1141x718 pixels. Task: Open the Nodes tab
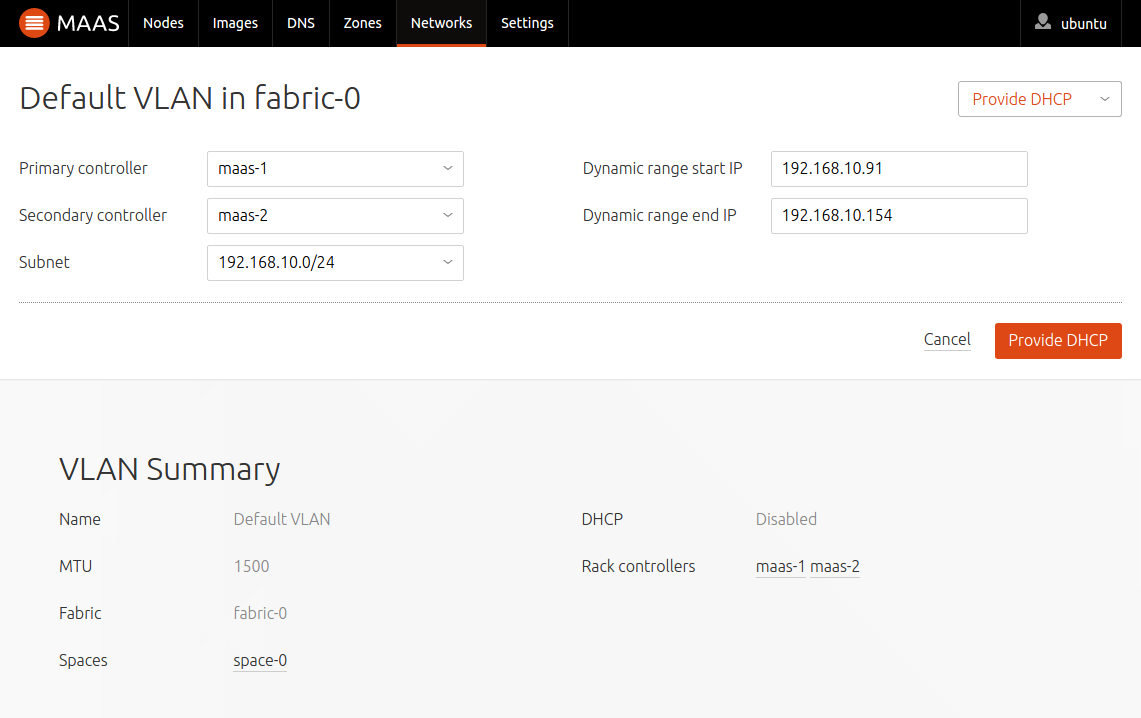(x=163, y=23)
